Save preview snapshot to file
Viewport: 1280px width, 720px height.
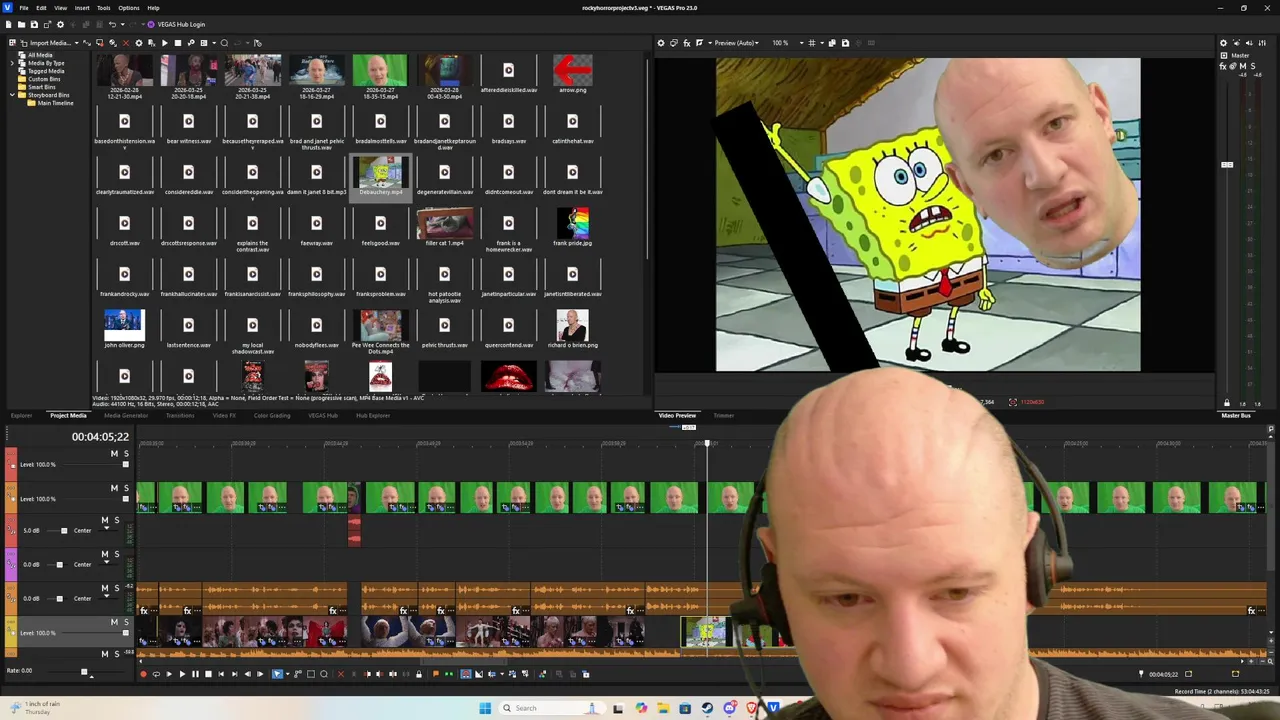(845, 43)
